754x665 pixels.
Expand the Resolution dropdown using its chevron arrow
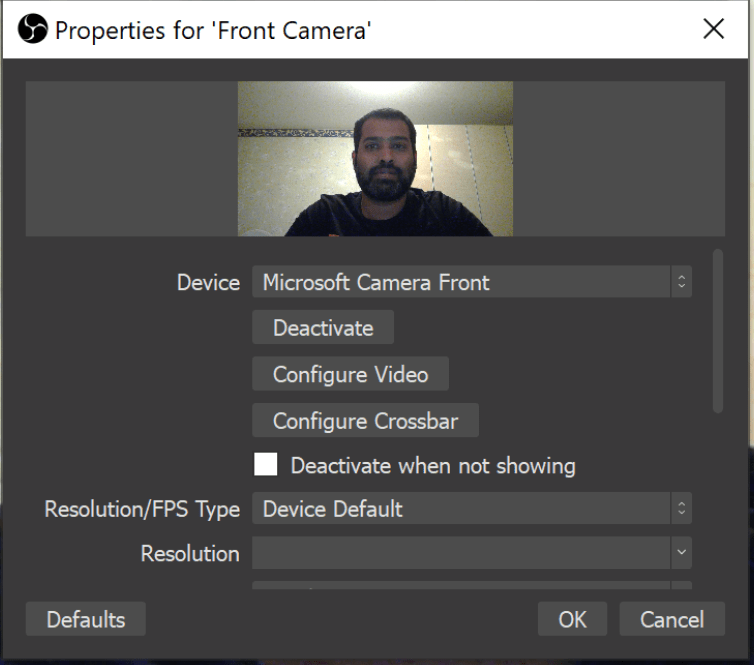[x=681, y=553]
